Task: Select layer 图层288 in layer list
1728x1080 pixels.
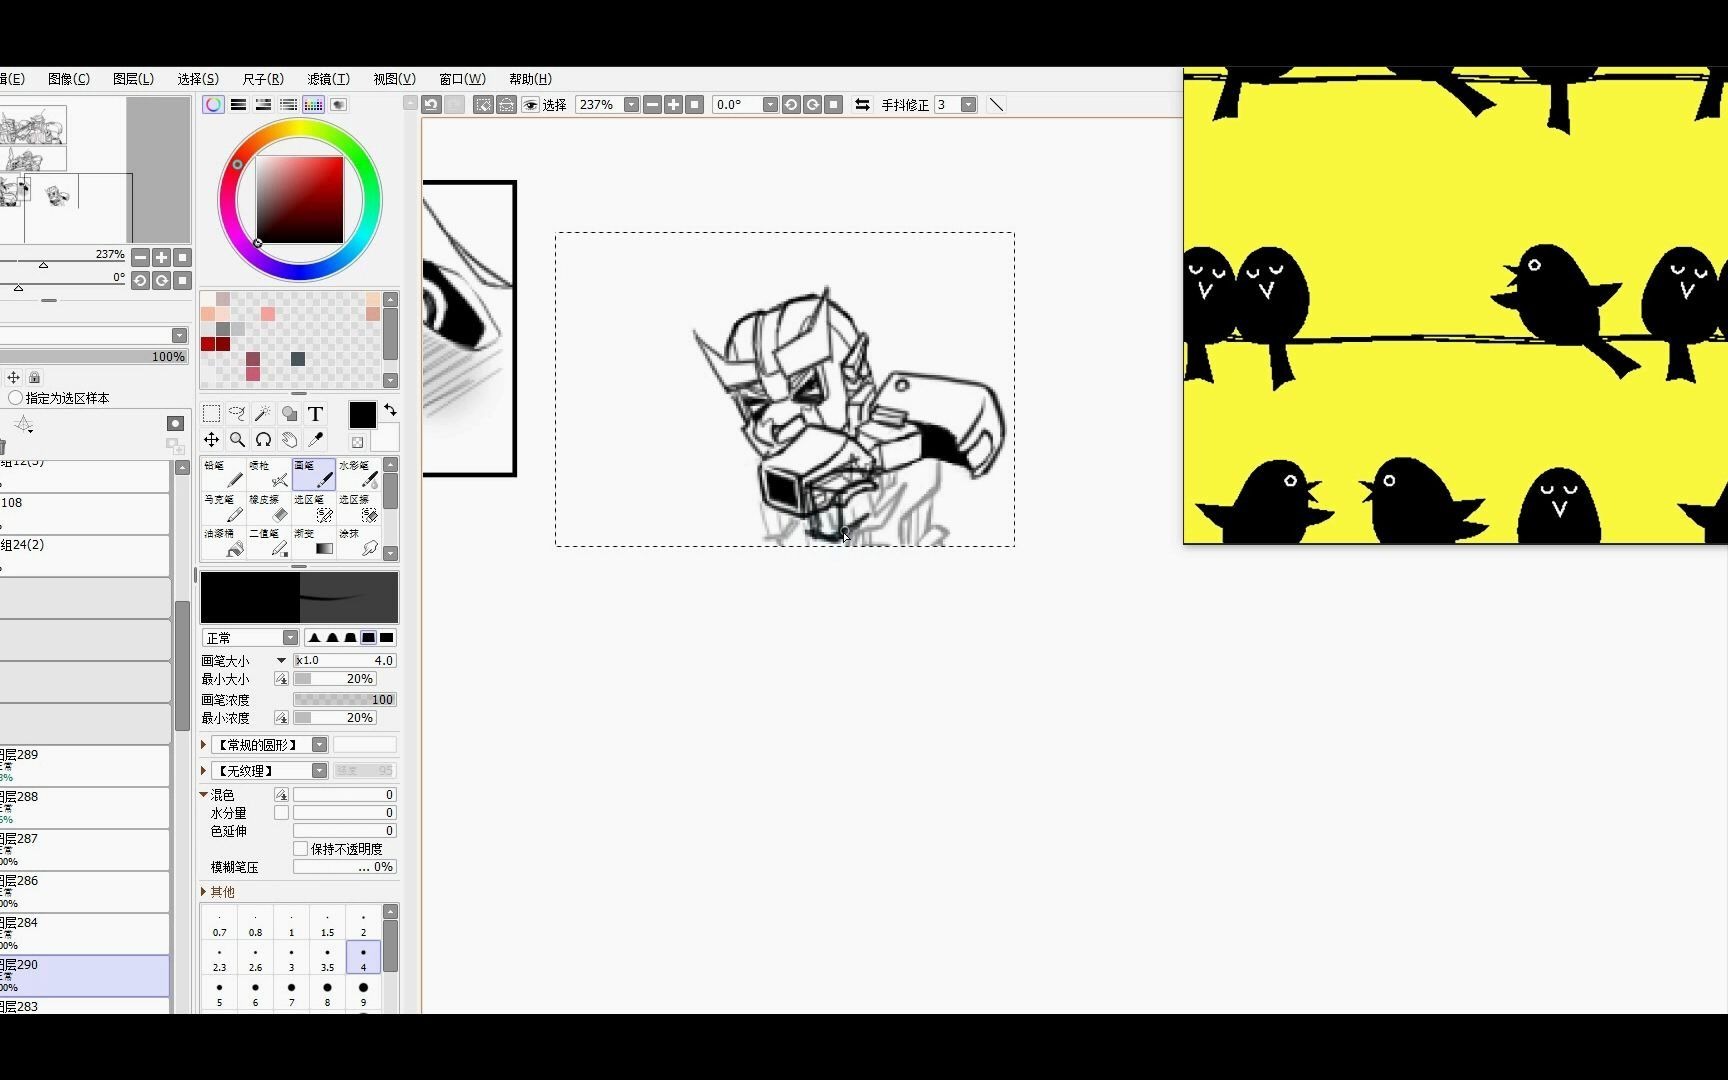Action: (x=85, y=807)
